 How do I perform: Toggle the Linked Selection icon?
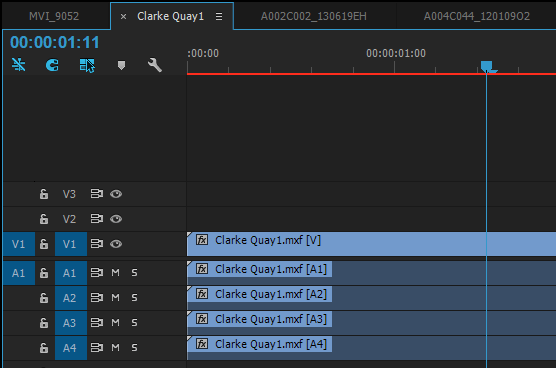pyautogui.click(x=87, y=66)
